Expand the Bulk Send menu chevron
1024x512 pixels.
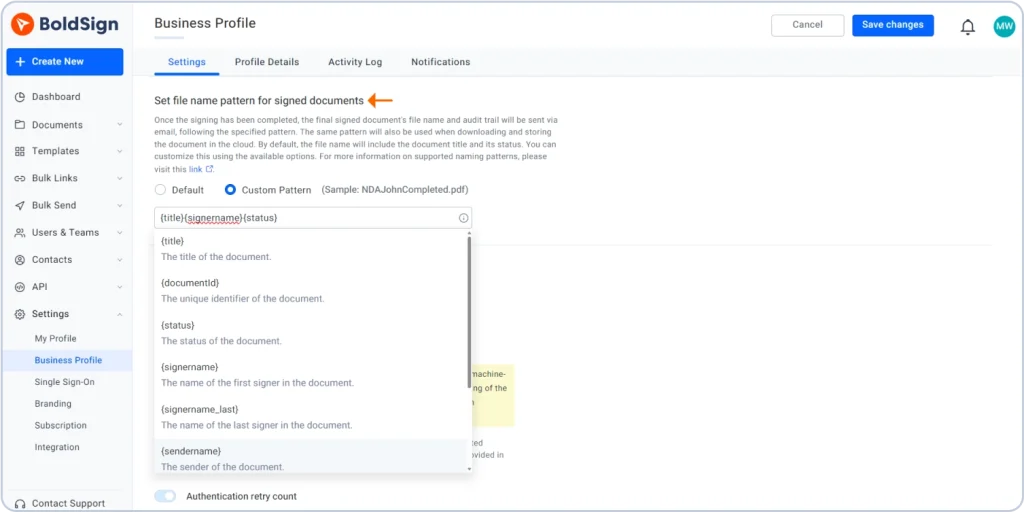[120, 205]
